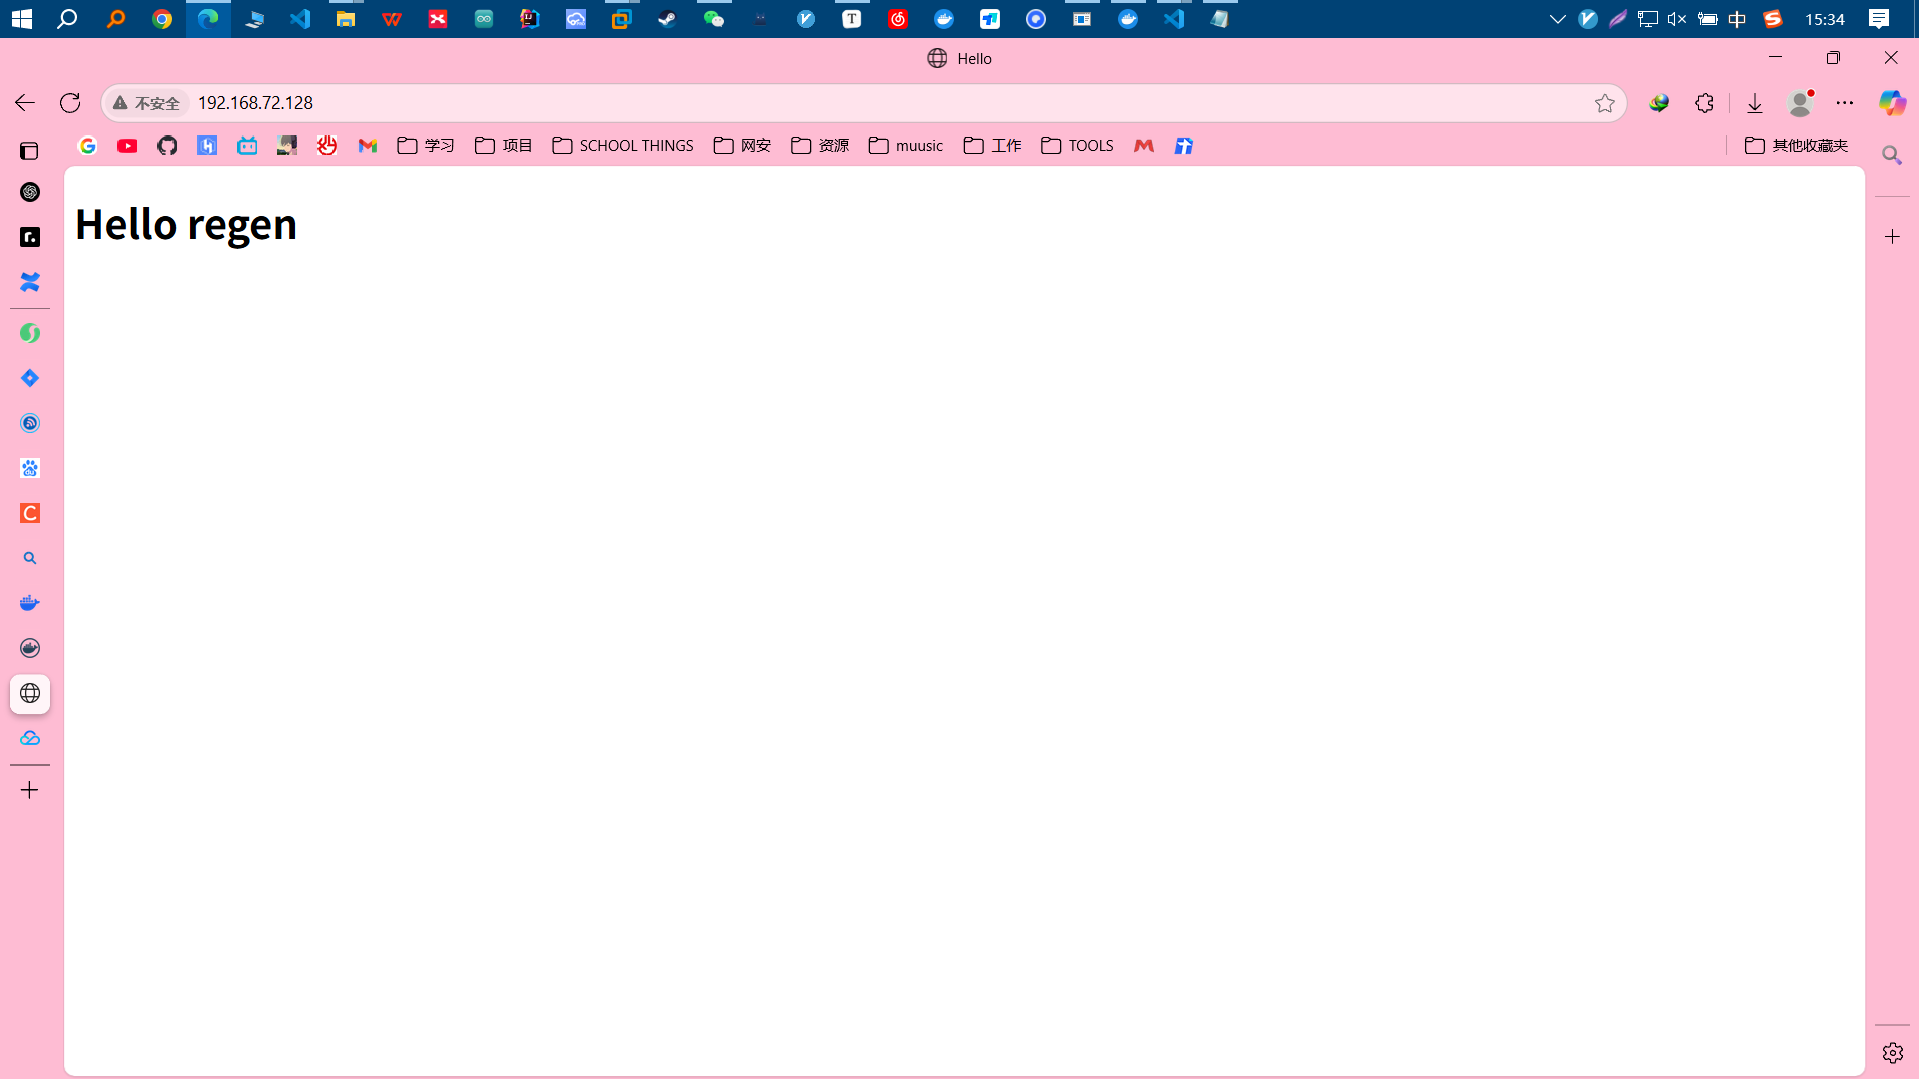This screenshot has height=1079, width=1919.
Task: Open the 其他收藏夹 other favorites folder
Action: click(x=1797, y=146)
